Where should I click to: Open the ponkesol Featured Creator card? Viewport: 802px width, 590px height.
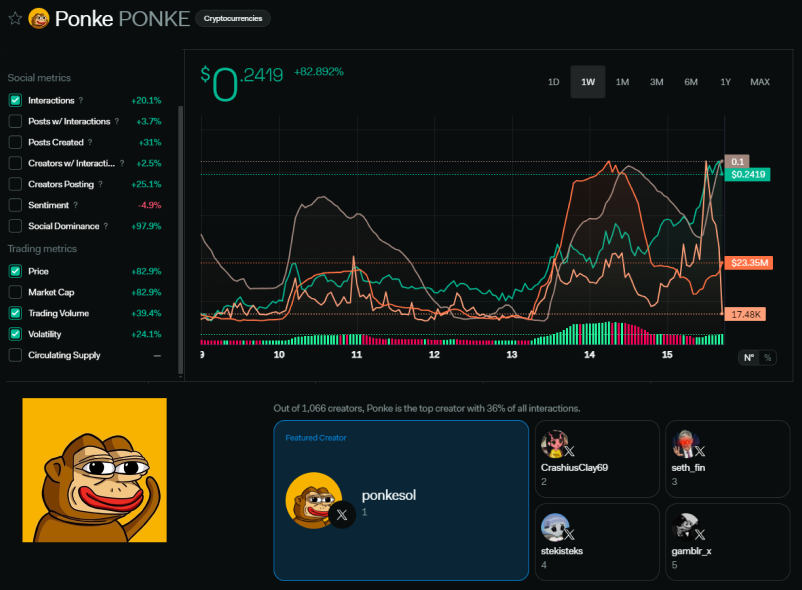click(401, 501)
